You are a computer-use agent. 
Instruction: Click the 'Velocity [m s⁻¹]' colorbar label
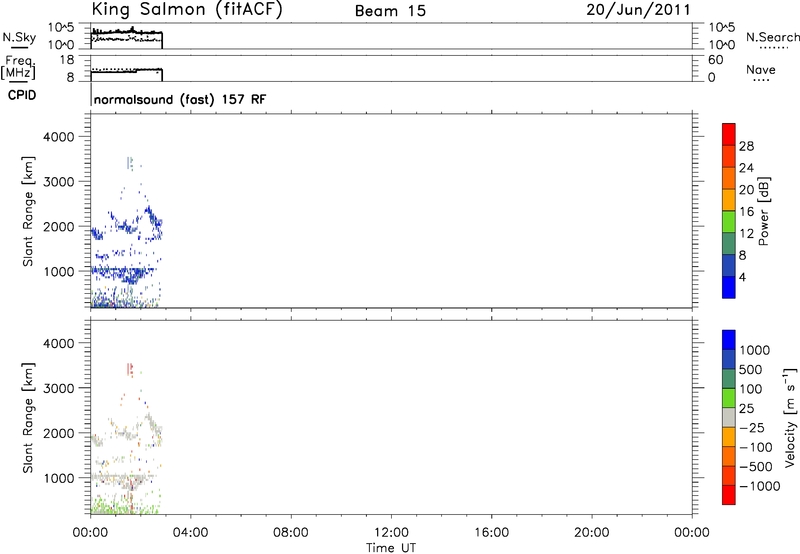point(791,418)
